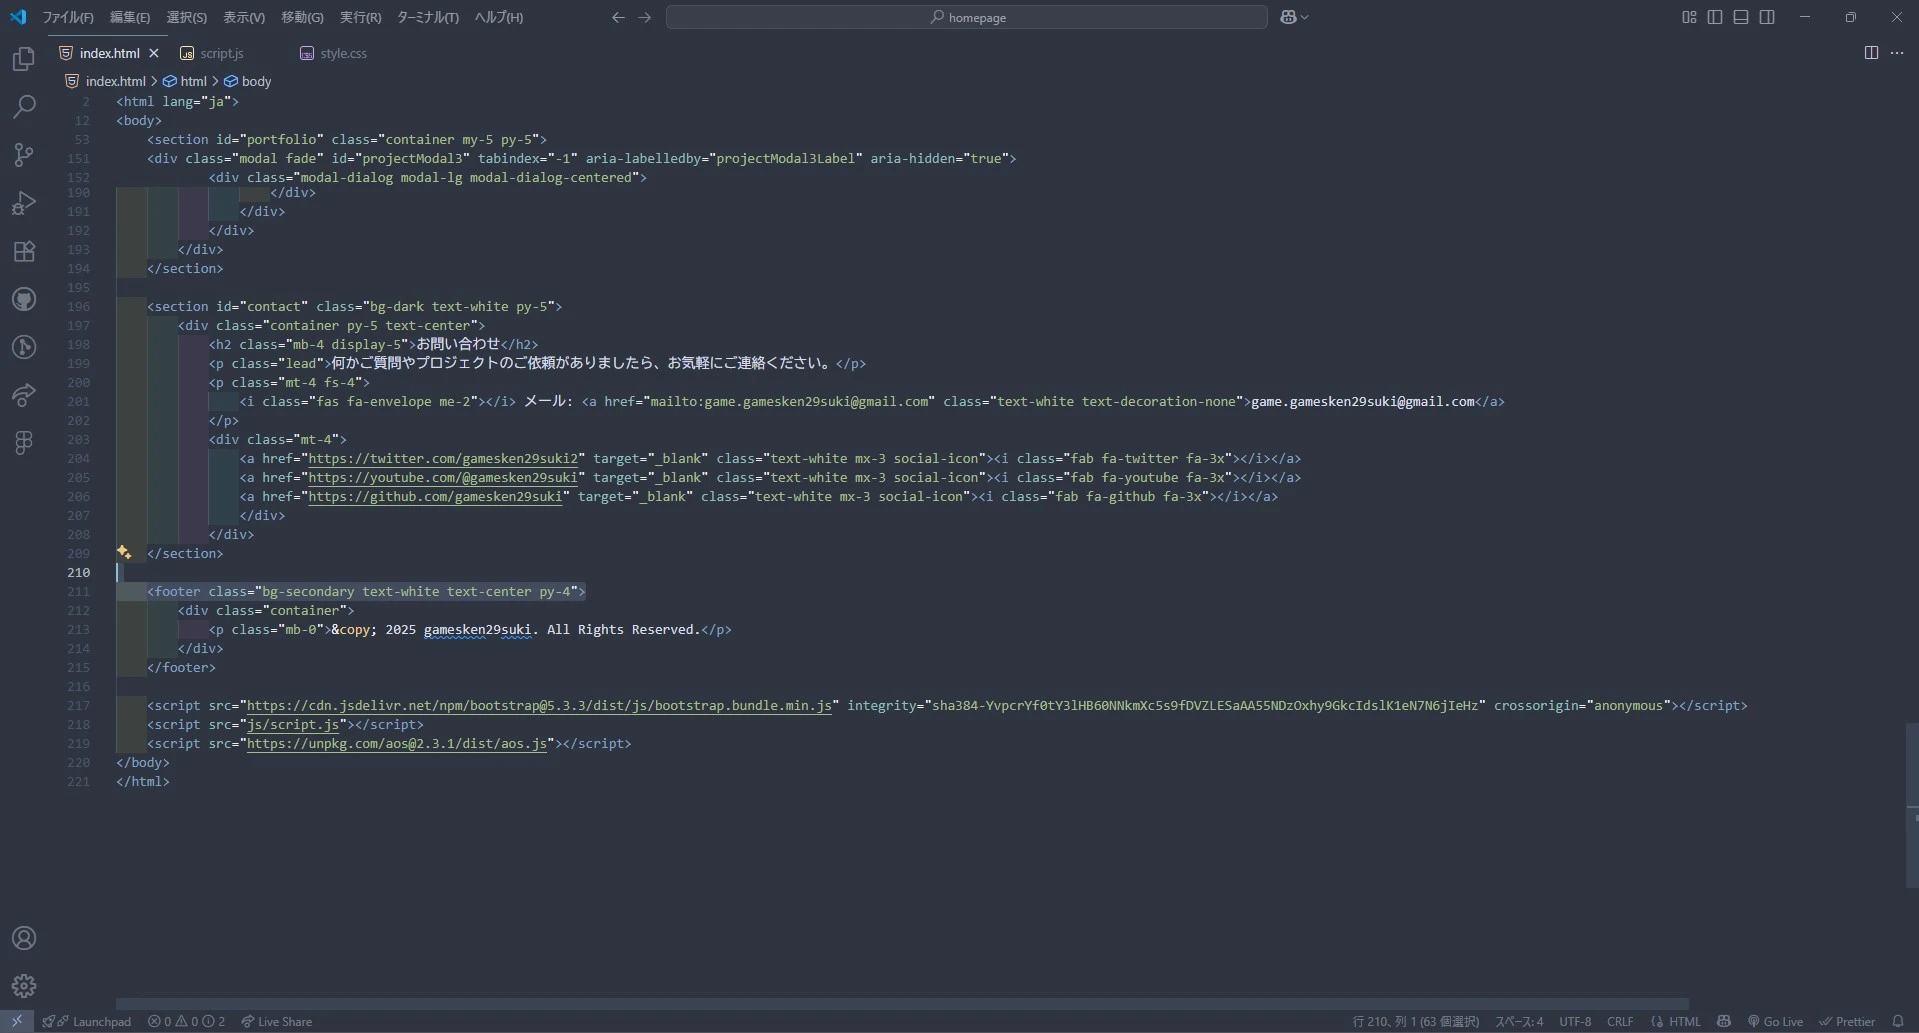
Task: Open the Run and Debug view
Action: click(x=24, y=203)
